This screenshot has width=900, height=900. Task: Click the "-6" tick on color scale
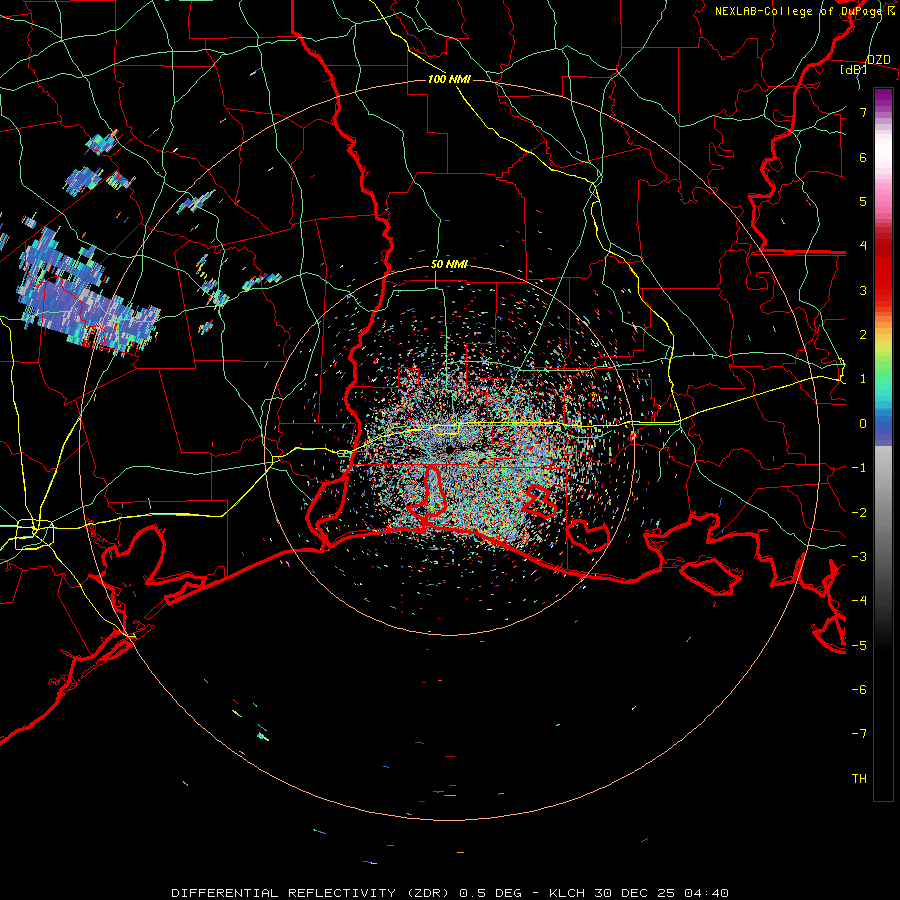pos(859,690)
